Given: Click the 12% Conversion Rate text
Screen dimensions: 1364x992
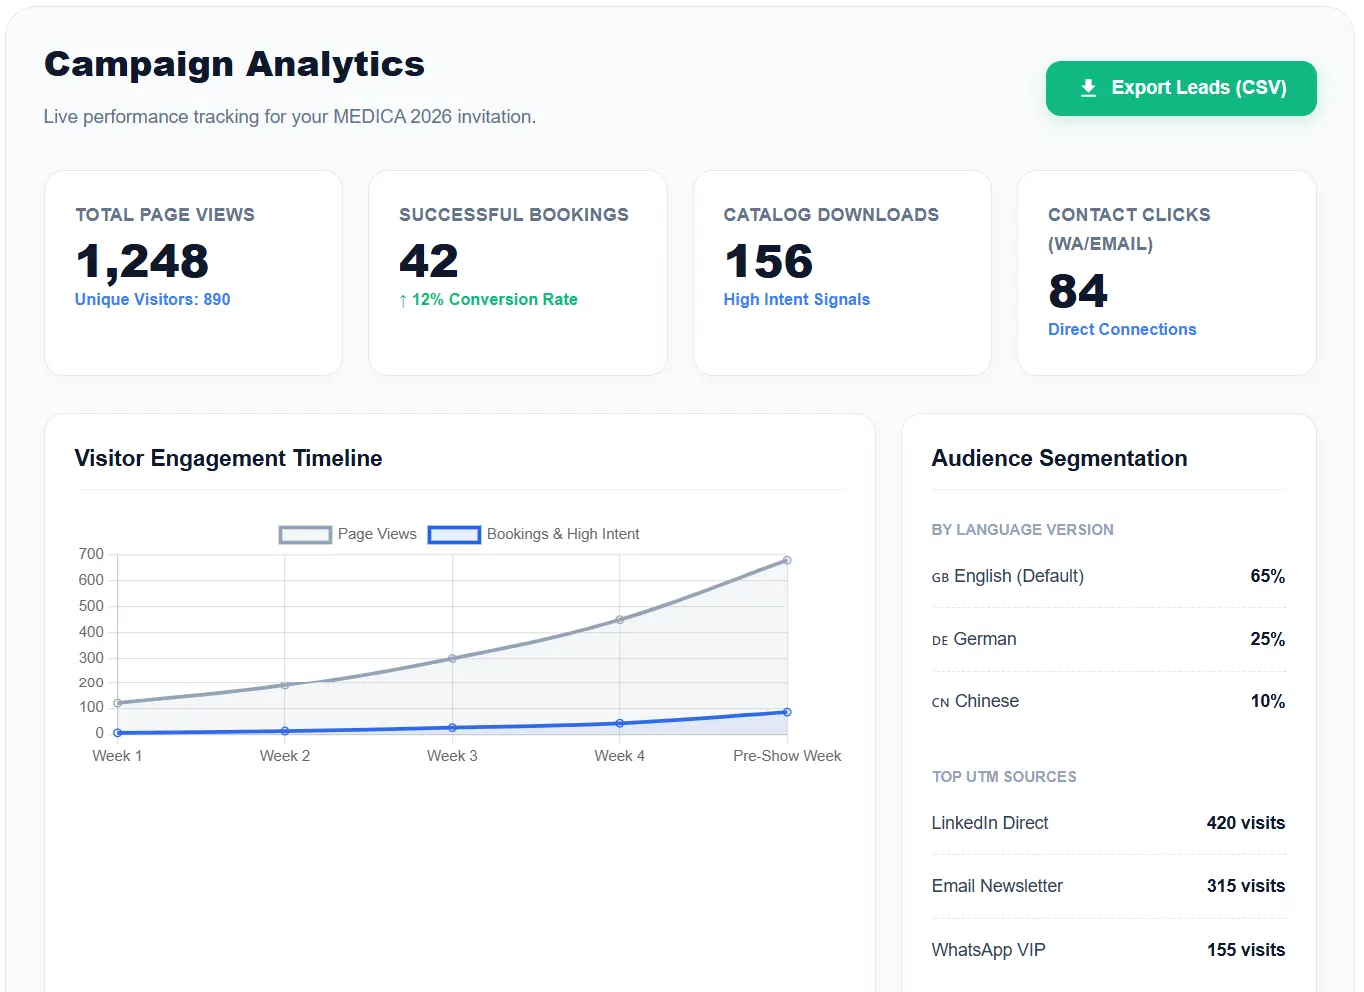Looking at the screenshot, I should pos(488,299).
